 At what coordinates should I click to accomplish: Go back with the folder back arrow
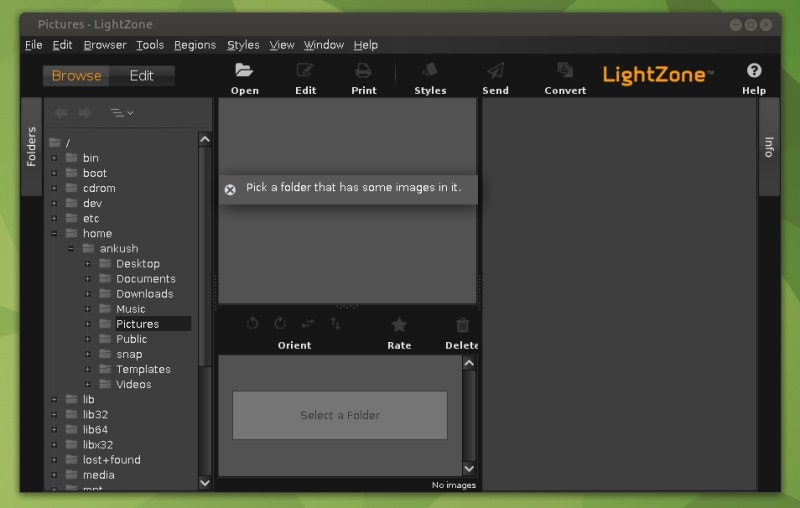[61, 113]
